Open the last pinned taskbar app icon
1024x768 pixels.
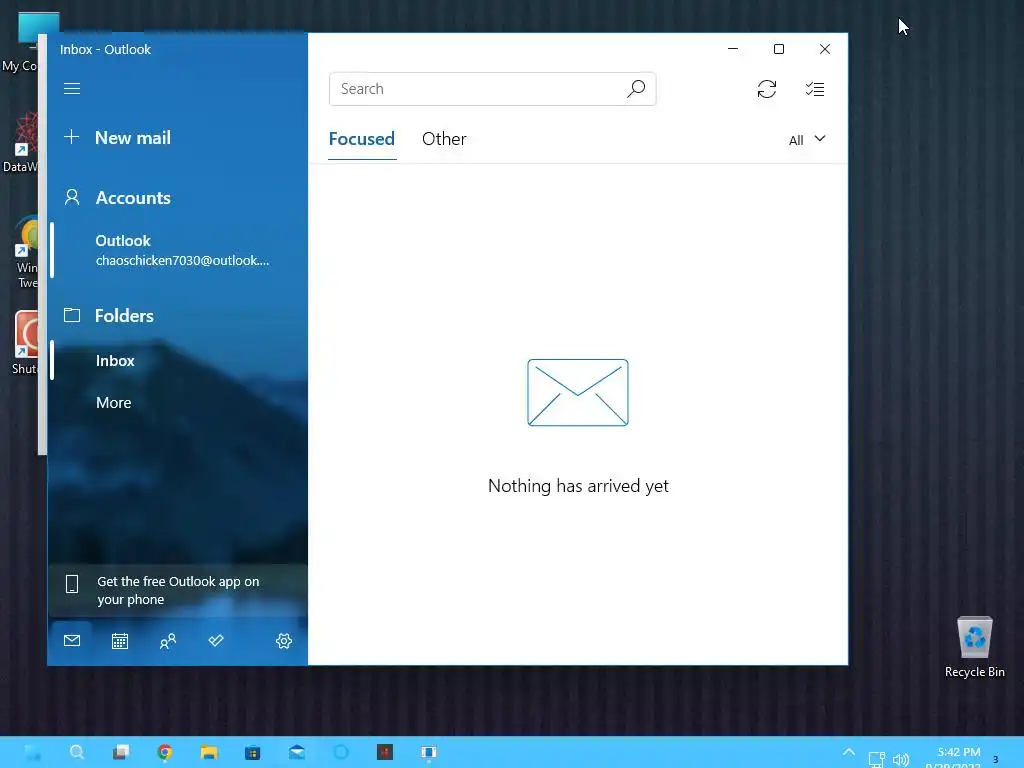click(428, 752)
